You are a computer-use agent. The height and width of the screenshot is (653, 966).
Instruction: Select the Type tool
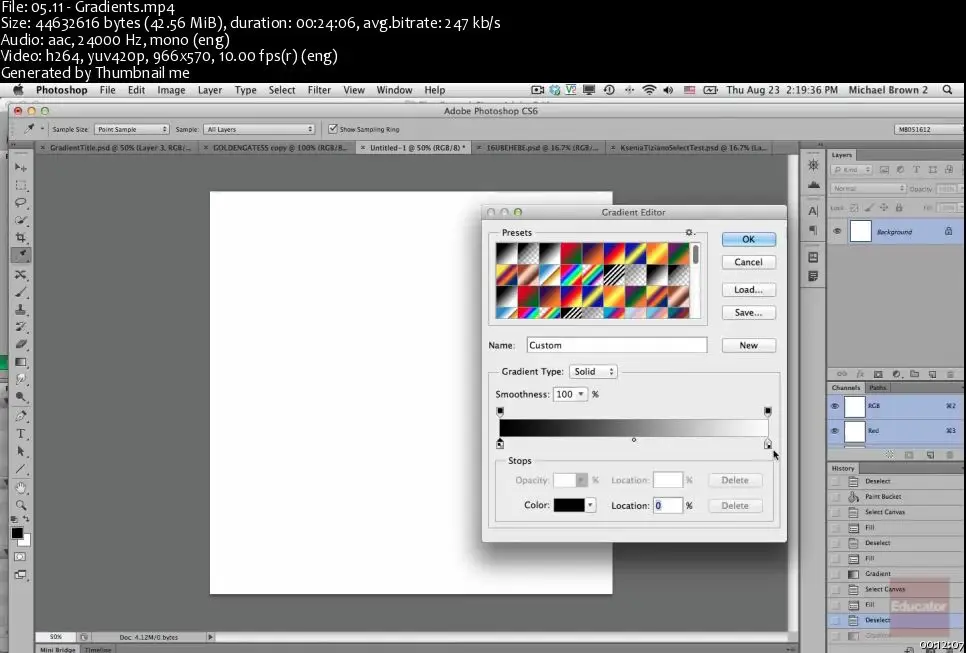[20, 434]
